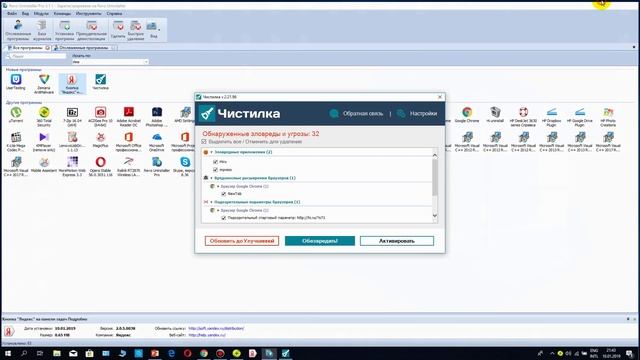The image size is (640, 360).
Task: Click the Удалить toolbar icon
Action: click(x=118, y=30)
